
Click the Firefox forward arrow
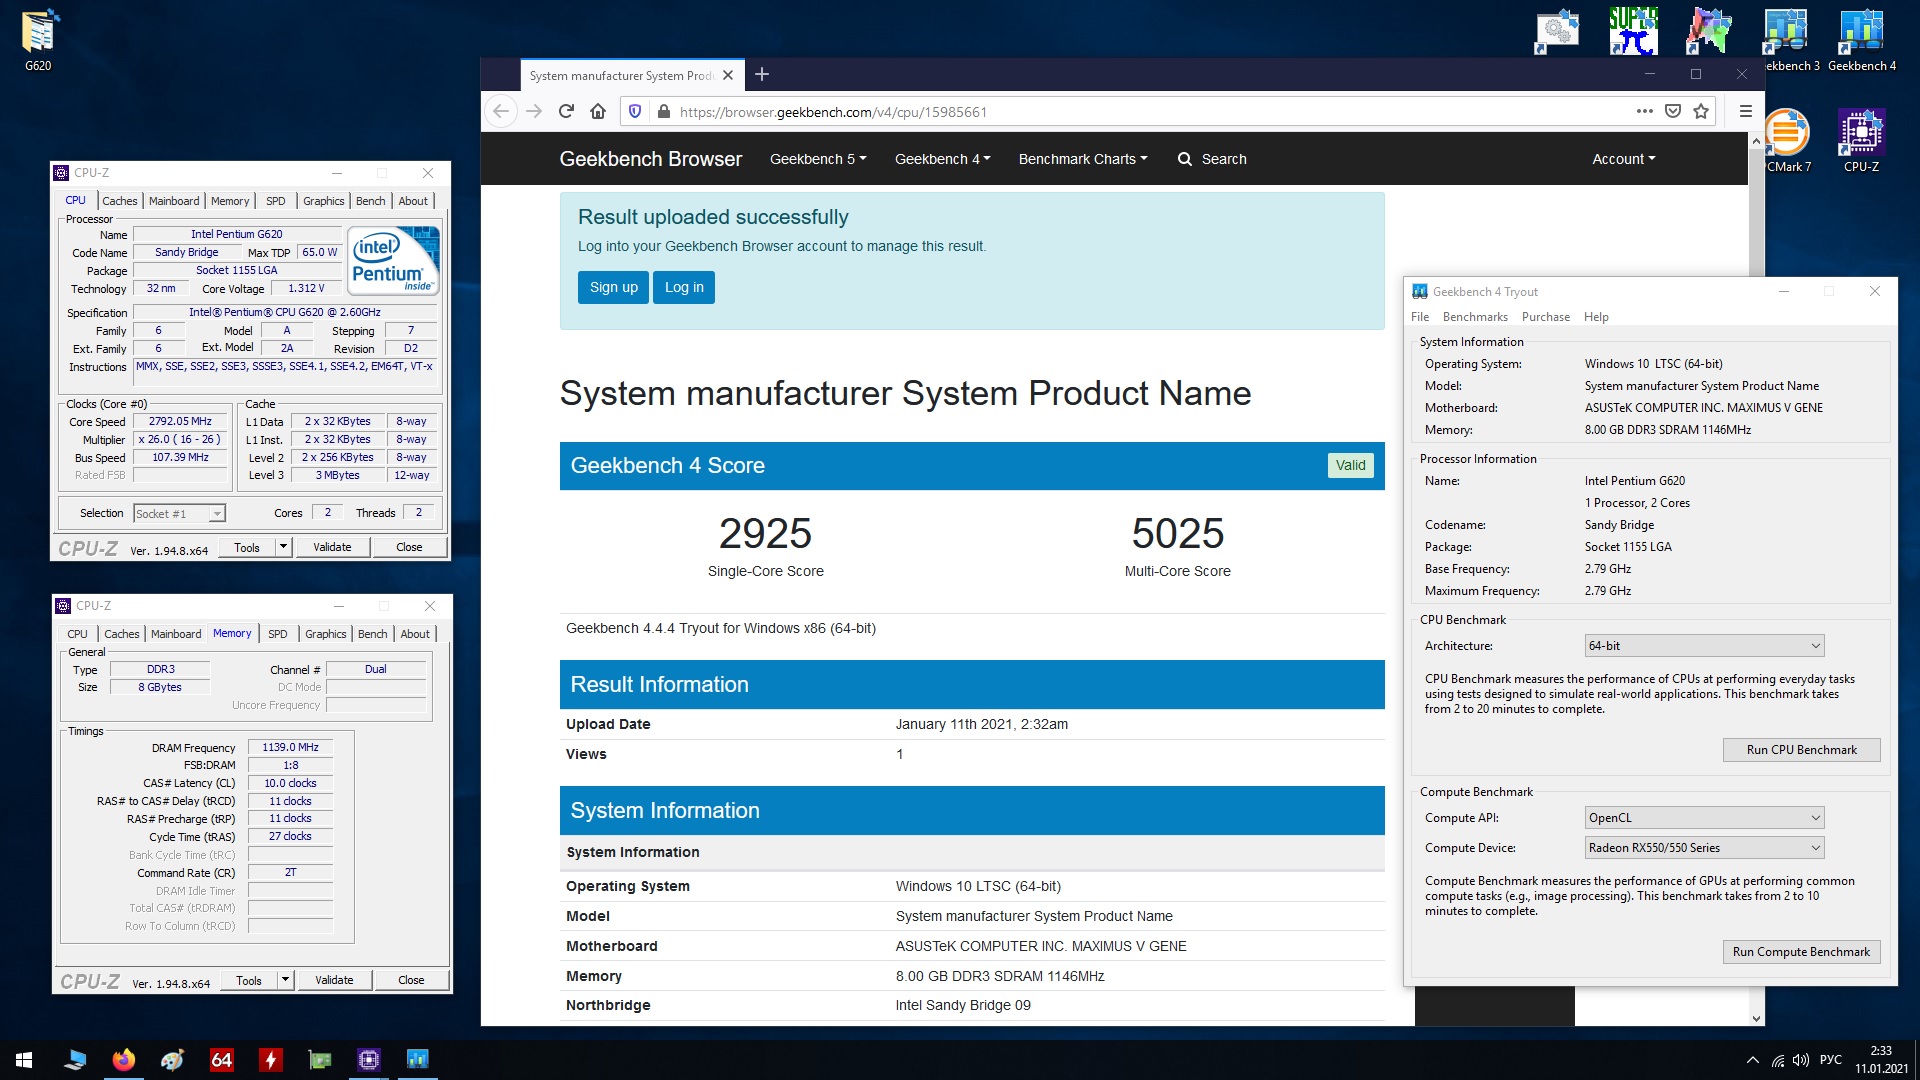(x=534, y=112)
